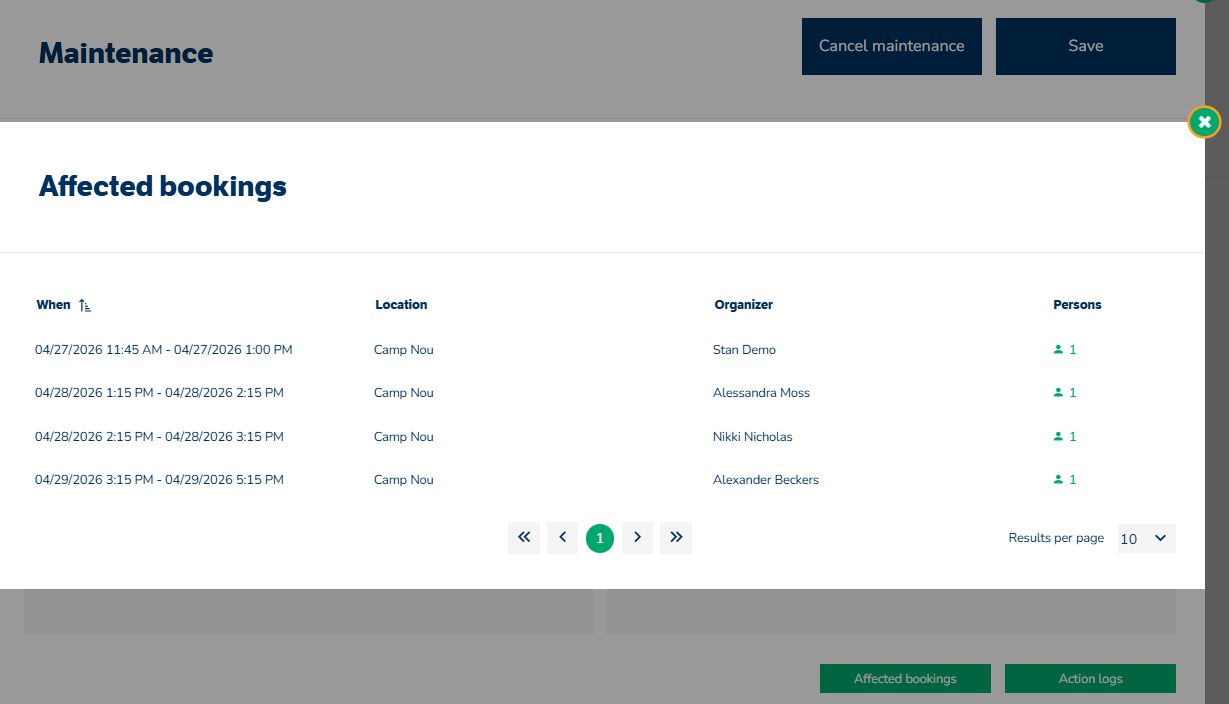Open the 04/27/2026 11:45 AM booking
This screenshot has height=704, width=1229.
pos(163,350)
